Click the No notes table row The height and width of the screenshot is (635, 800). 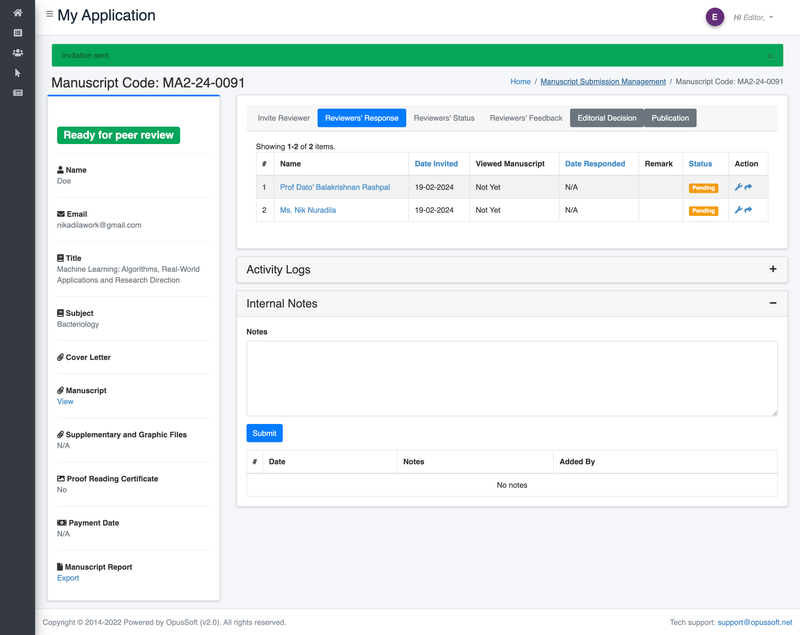pos(512,485)
